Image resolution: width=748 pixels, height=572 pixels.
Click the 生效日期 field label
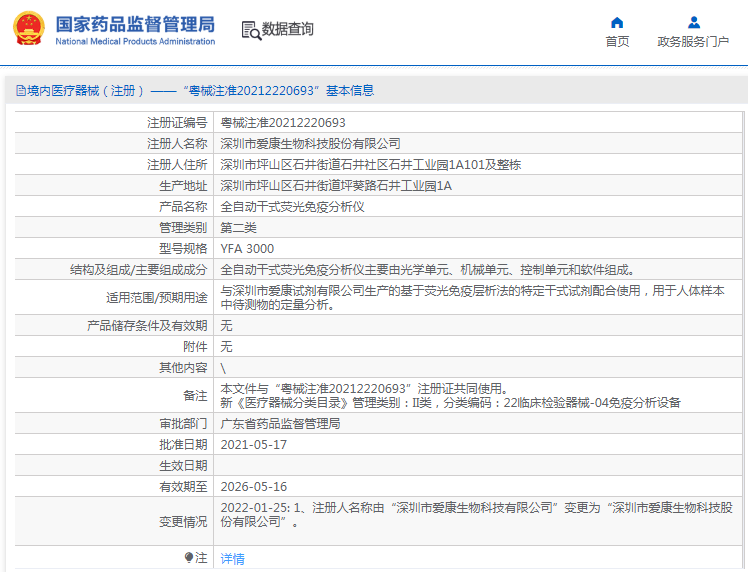pyautogui.click(x=183, y=466)
